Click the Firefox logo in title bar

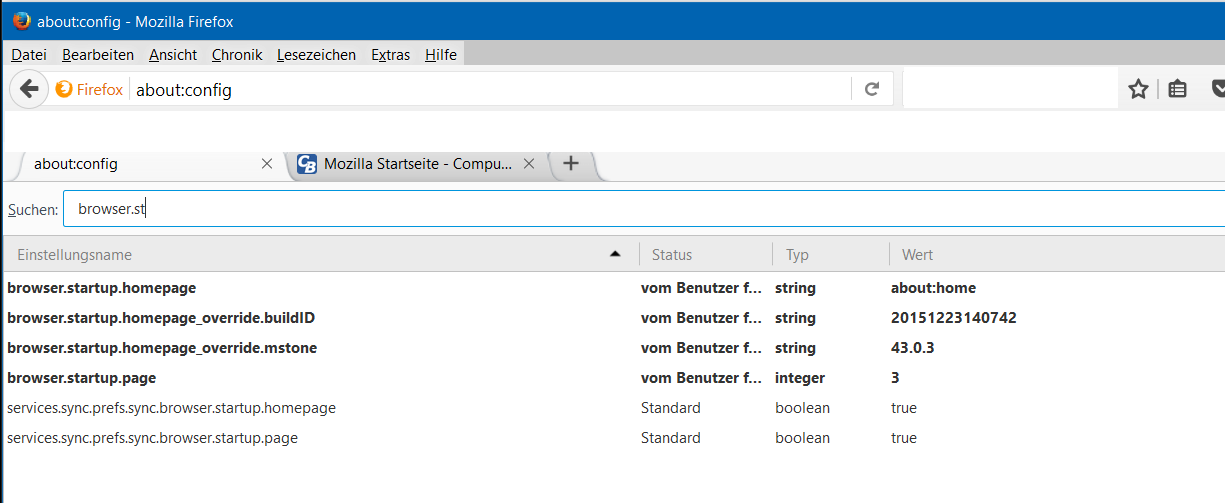pos(21,20)
